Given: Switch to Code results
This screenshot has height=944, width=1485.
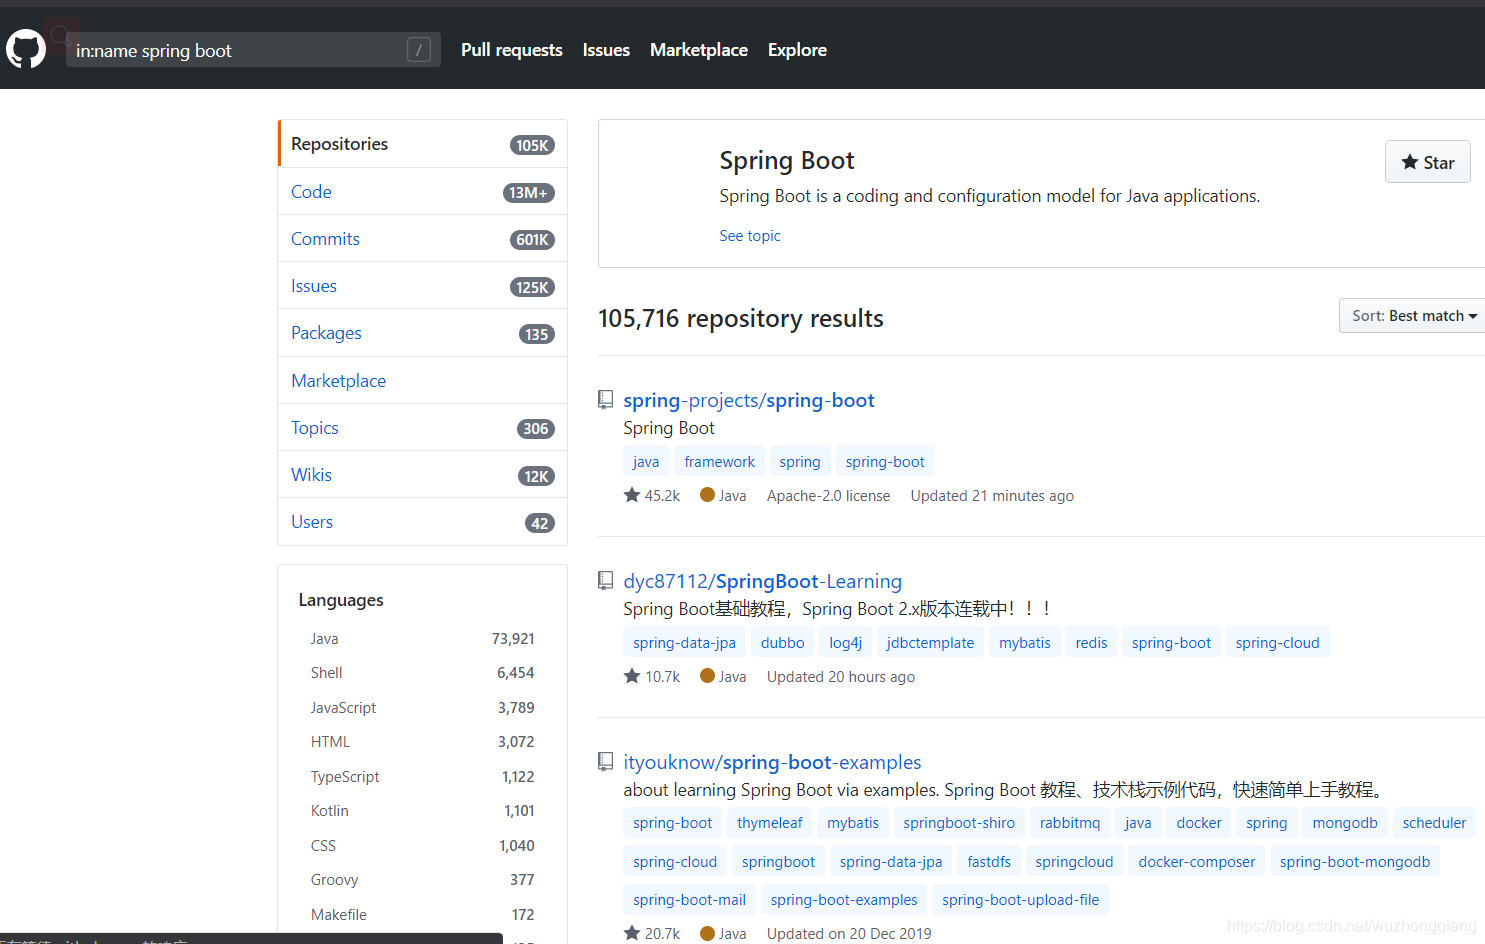Looking at the screenshot, I should point(422,192).
